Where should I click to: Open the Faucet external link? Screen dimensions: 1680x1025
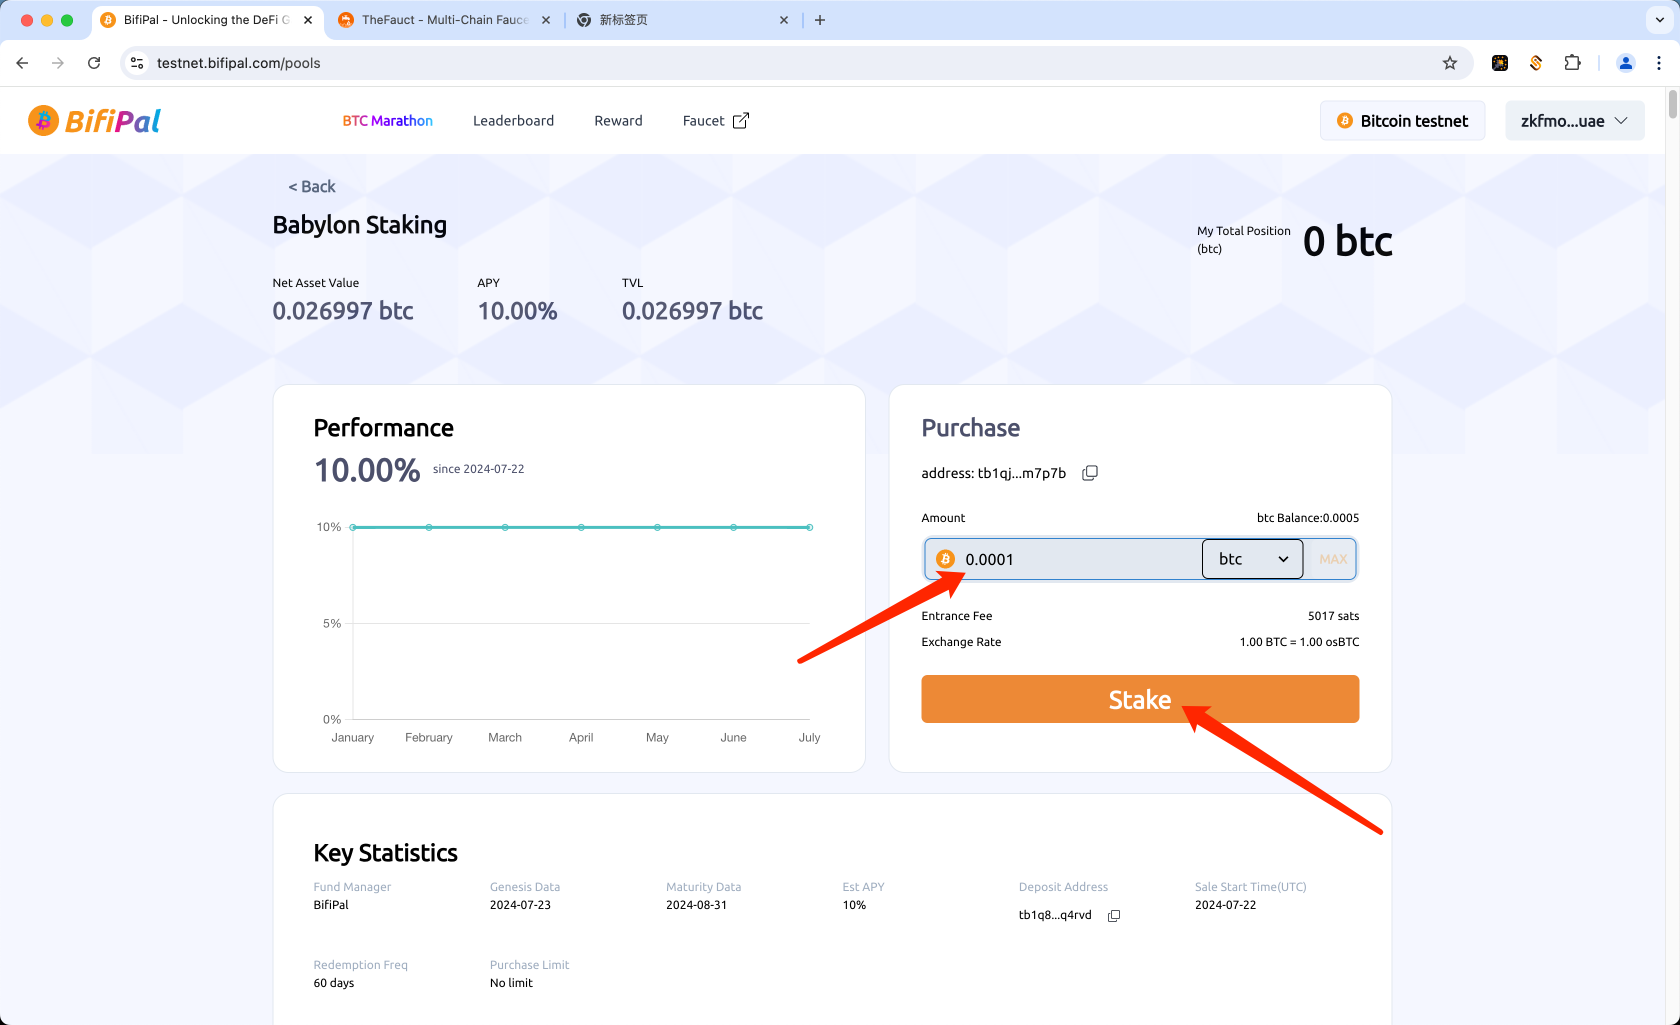pyautogui.click(x=715, y=121)
